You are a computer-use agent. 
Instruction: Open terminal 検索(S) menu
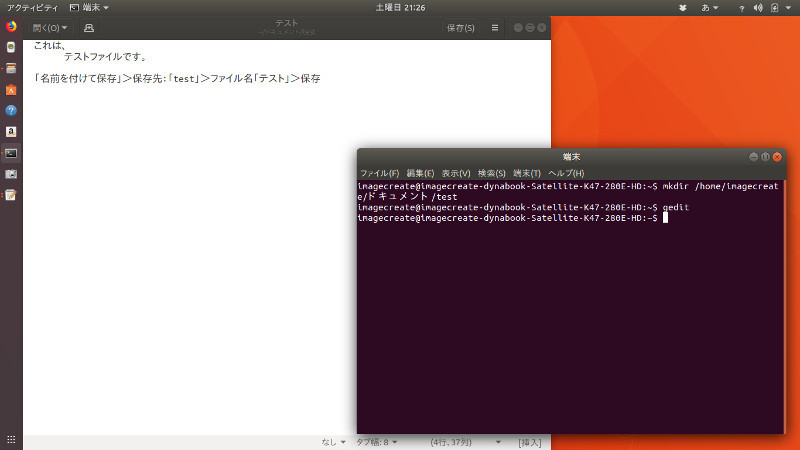coord(491,173)
